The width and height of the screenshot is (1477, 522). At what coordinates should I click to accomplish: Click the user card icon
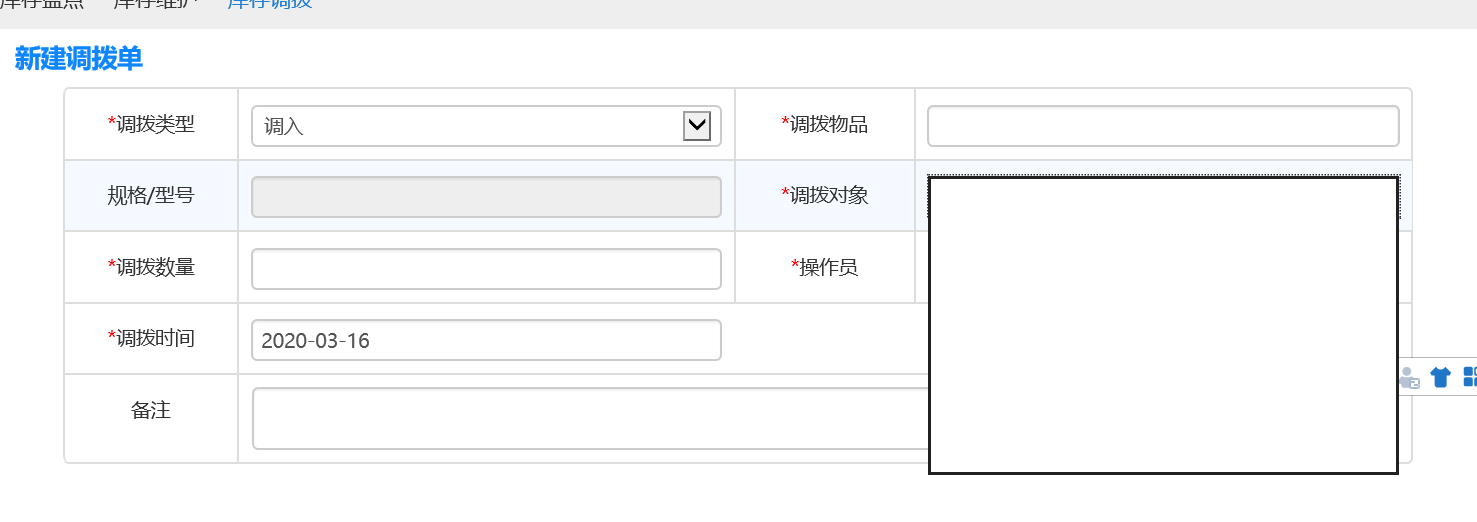coord(1409,377)
